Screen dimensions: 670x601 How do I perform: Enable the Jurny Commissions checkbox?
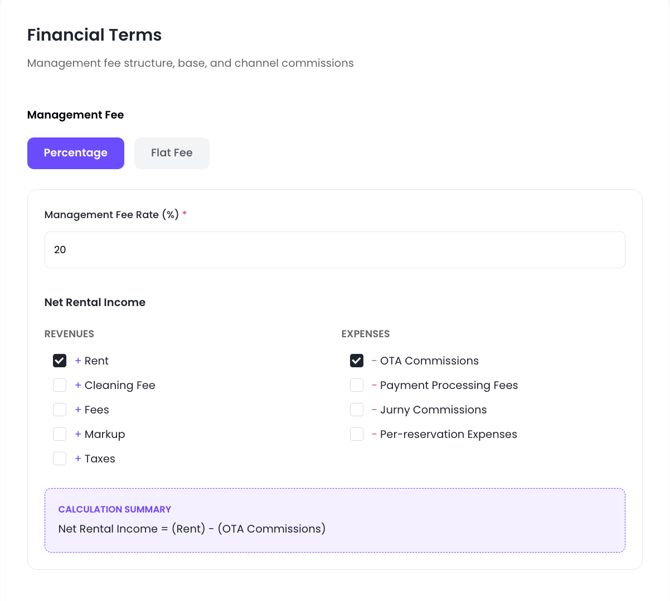356,409
